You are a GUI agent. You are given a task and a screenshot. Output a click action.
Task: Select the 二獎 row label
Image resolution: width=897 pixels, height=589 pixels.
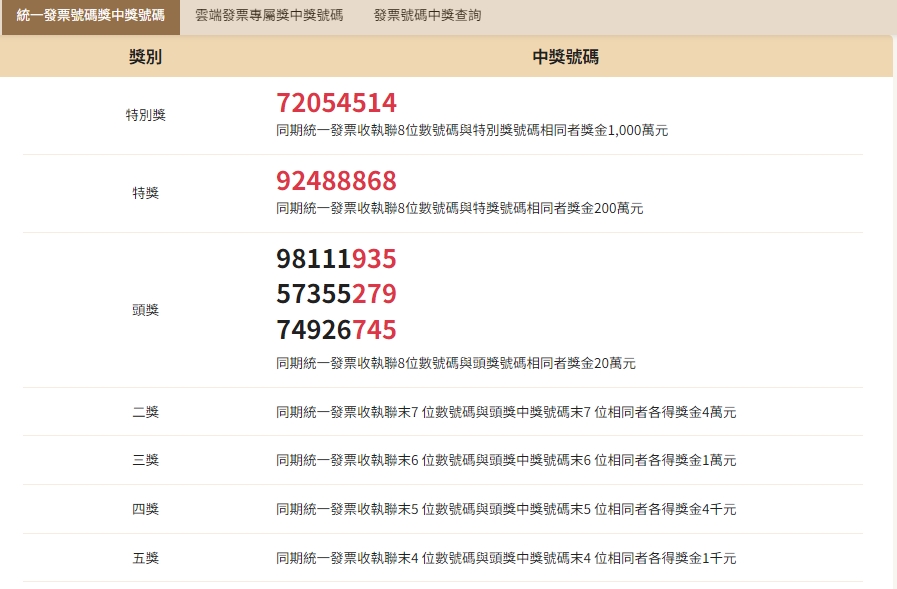coord(145,412)
